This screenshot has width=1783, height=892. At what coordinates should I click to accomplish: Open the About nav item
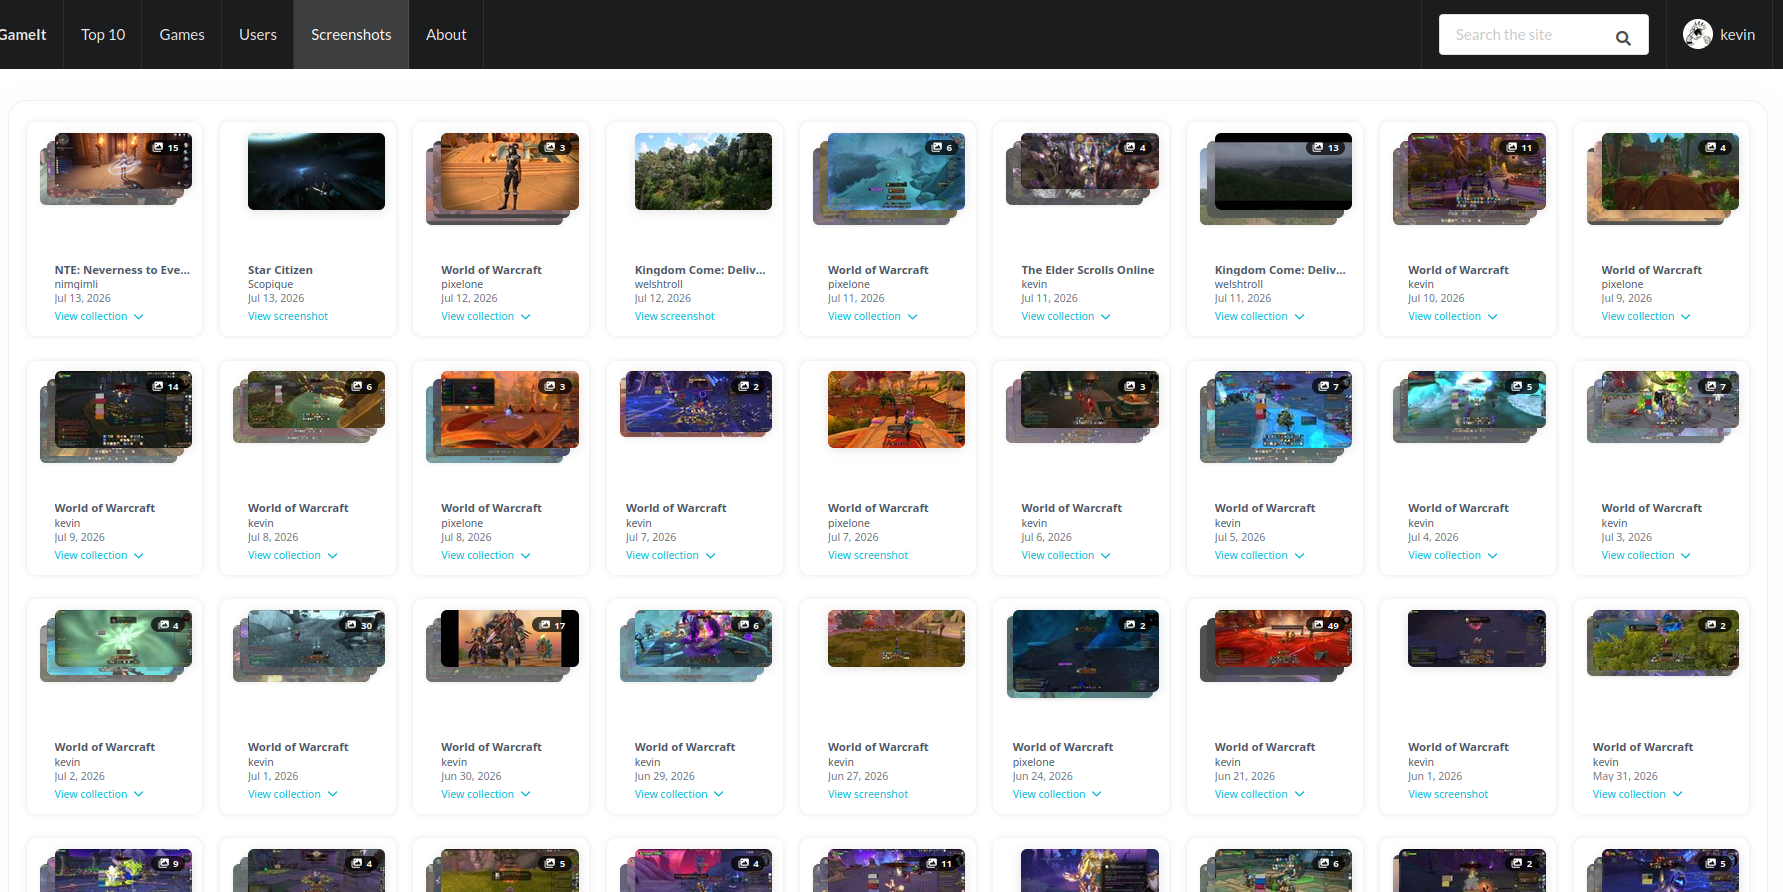coord(446,34)
